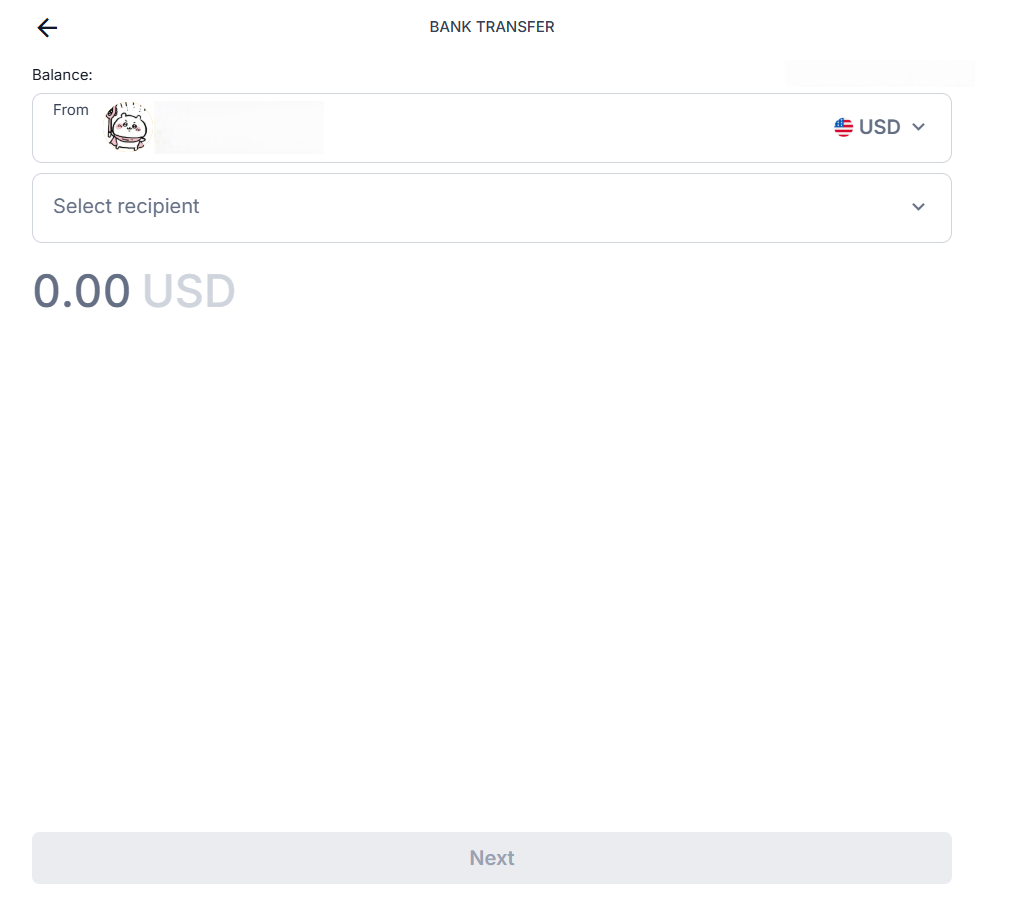Viewport: 1011px width, 902px height.
Task: Expand the recipient field chevron arrow
Action: tap(918, 207)
